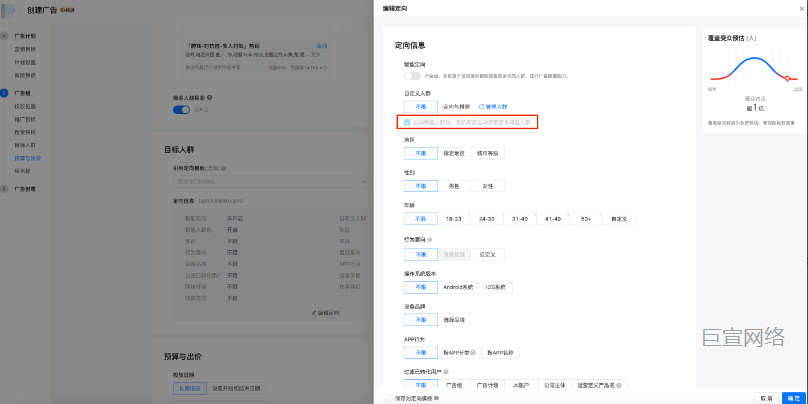This screenshot has width=808, height=404.
Task: Click help icon next to 行为定向
Action: click(x=430, y=240)
